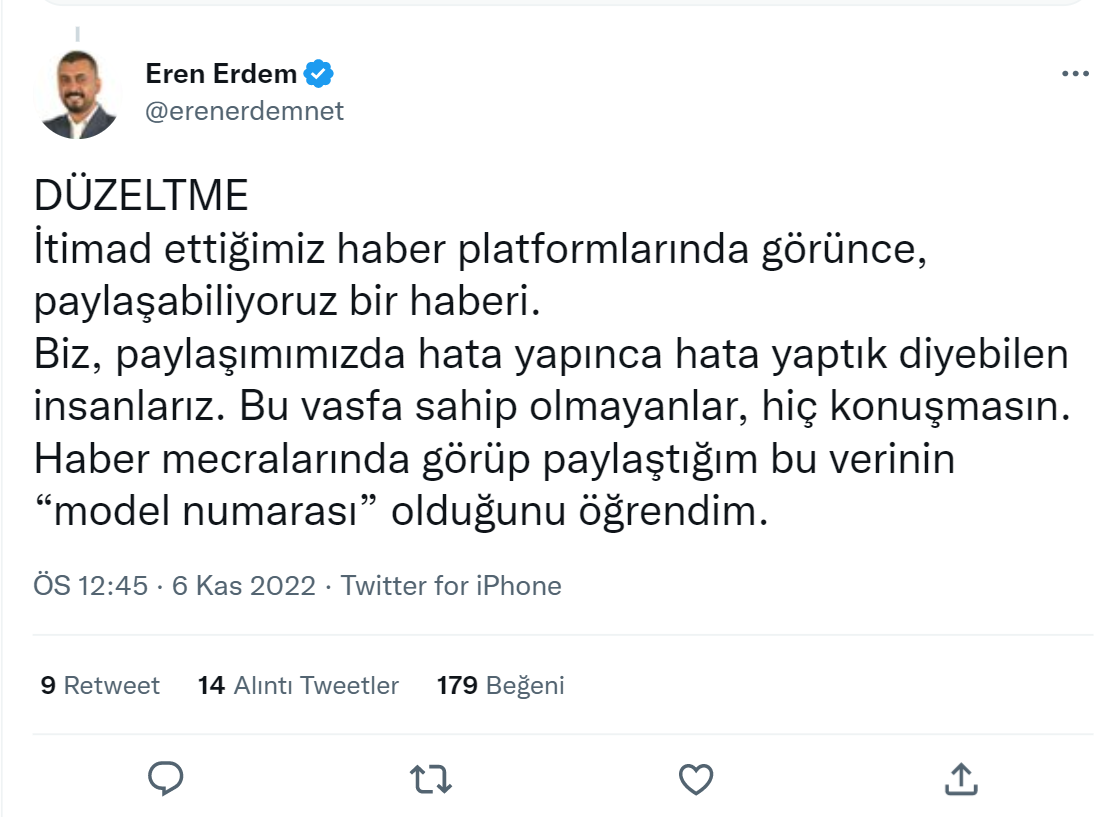Viewport: 1120px width, 817px height.
Task: Open the @erenerdemnet handle link
Action: click(244, 111)
